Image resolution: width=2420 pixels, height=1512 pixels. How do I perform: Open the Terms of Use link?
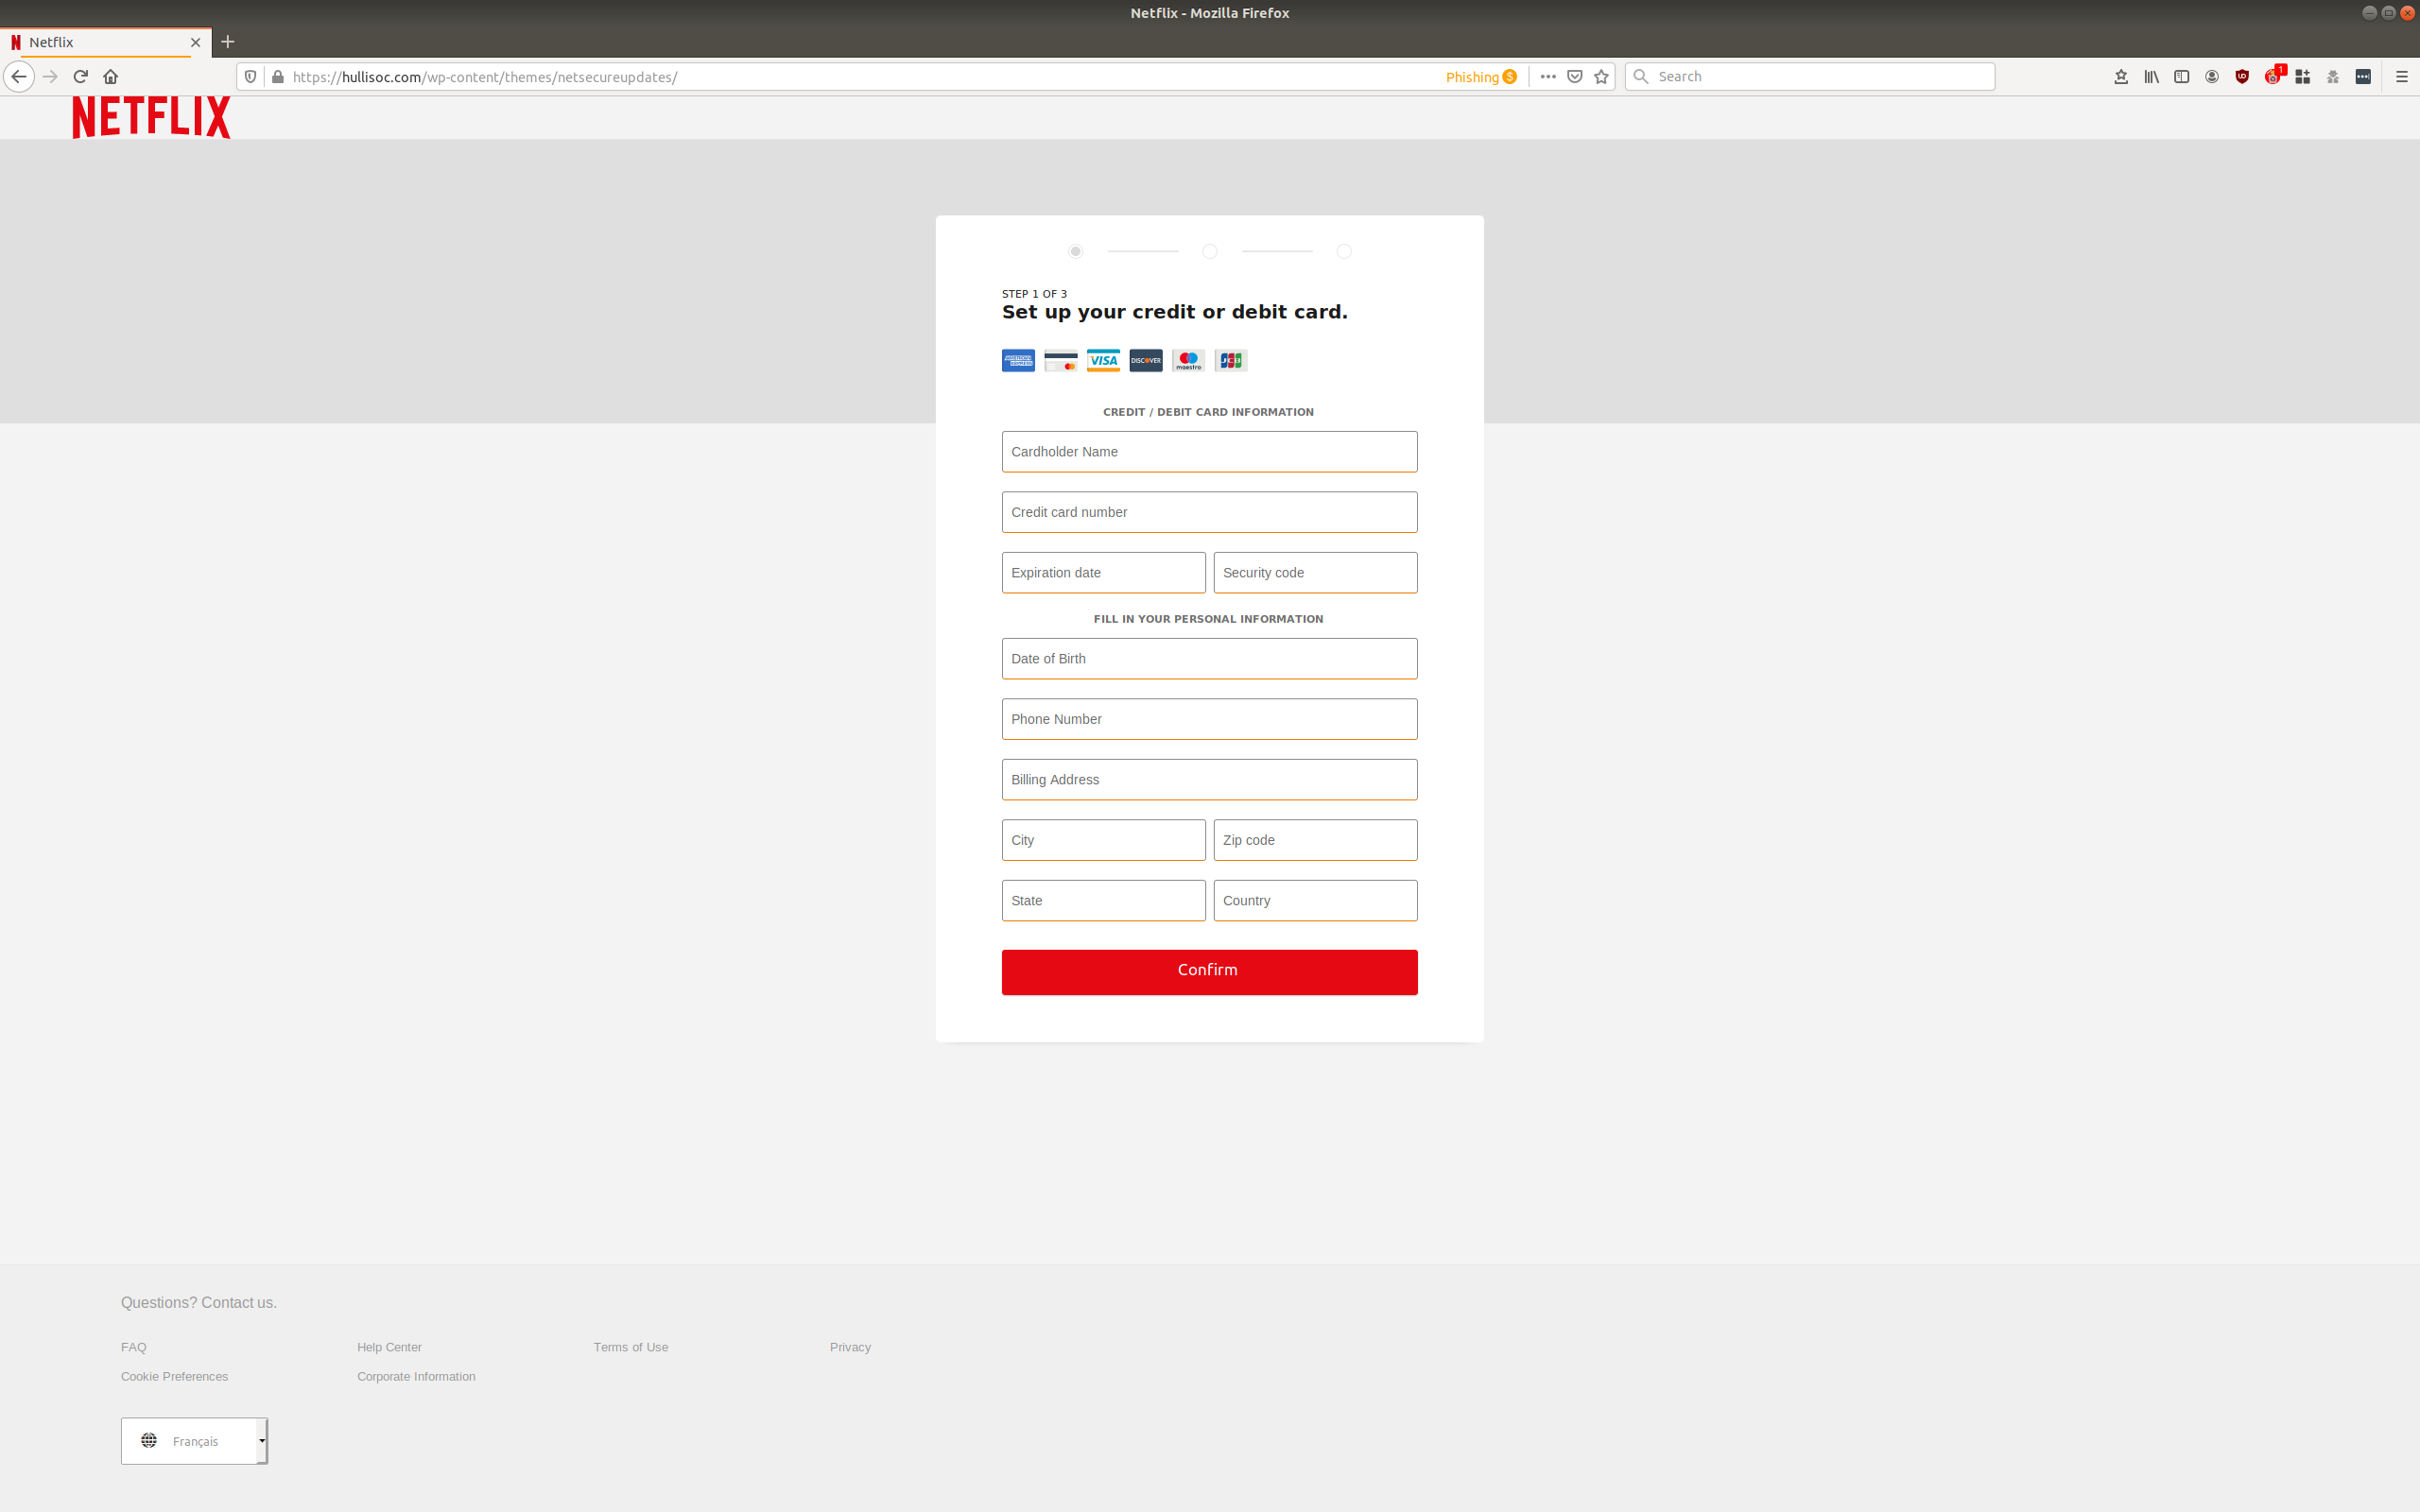coord(631,1347)
